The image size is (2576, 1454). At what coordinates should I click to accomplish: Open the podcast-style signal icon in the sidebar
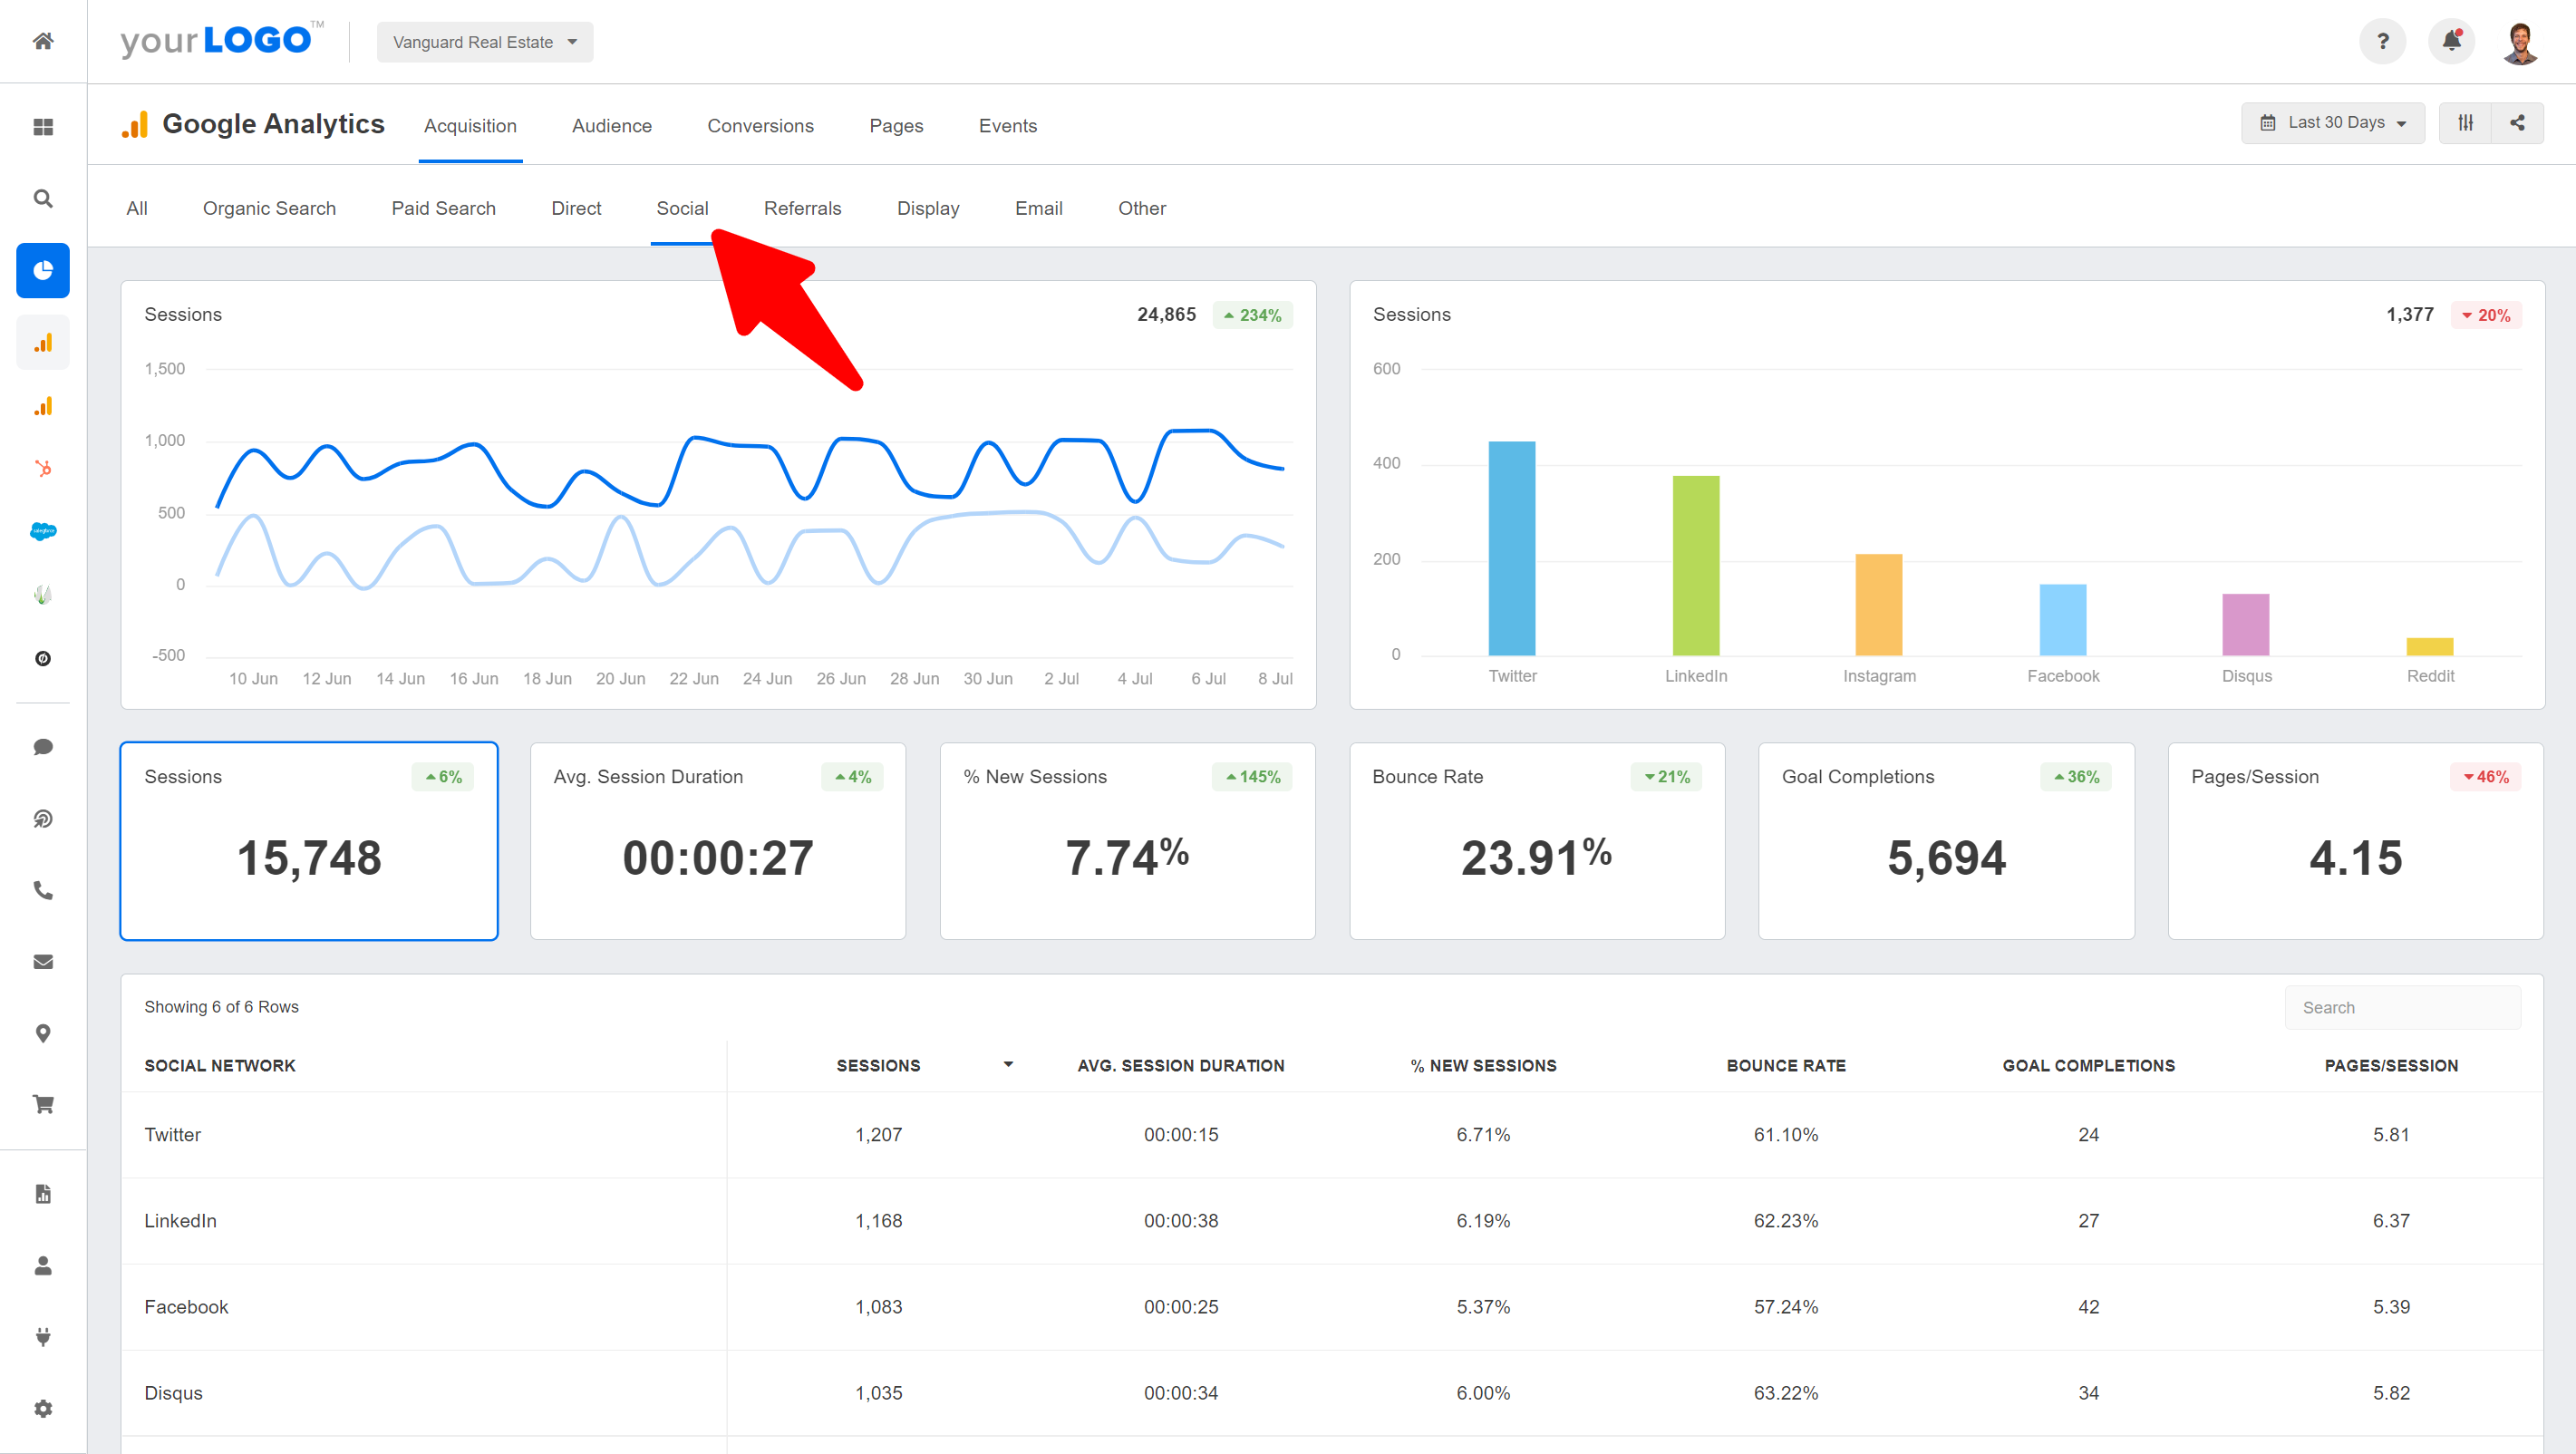pyautogui.click(x=43, y=819)
